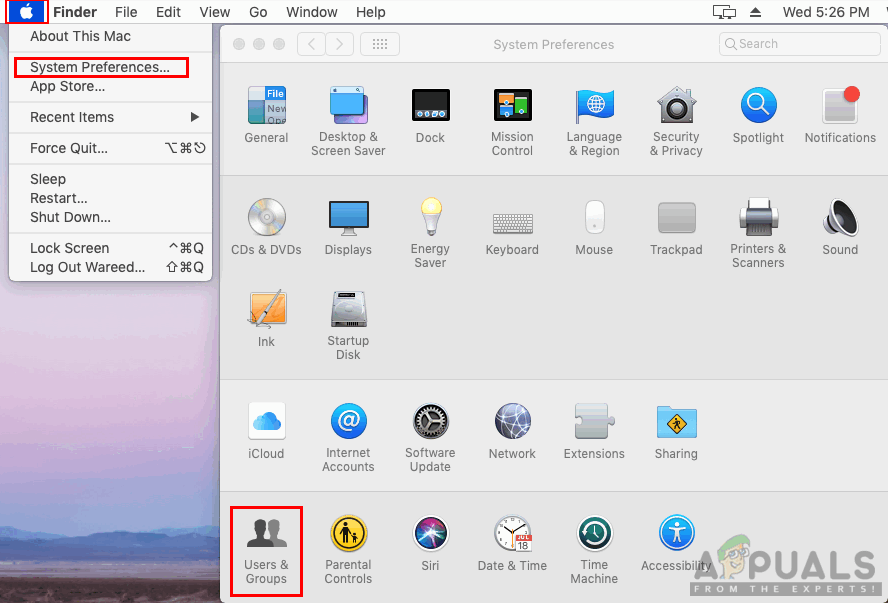The image size is (888, 603).
Task: Expand the Recent Items submenu
Action: pos(110,117)
